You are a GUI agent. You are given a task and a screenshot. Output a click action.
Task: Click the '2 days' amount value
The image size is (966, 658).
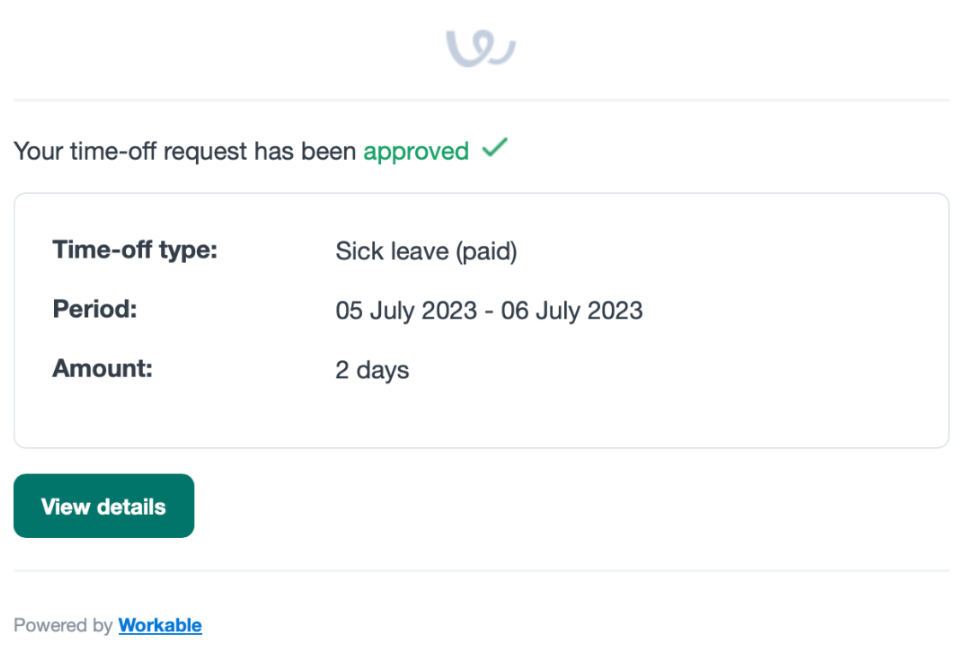[x=372, y=370]
